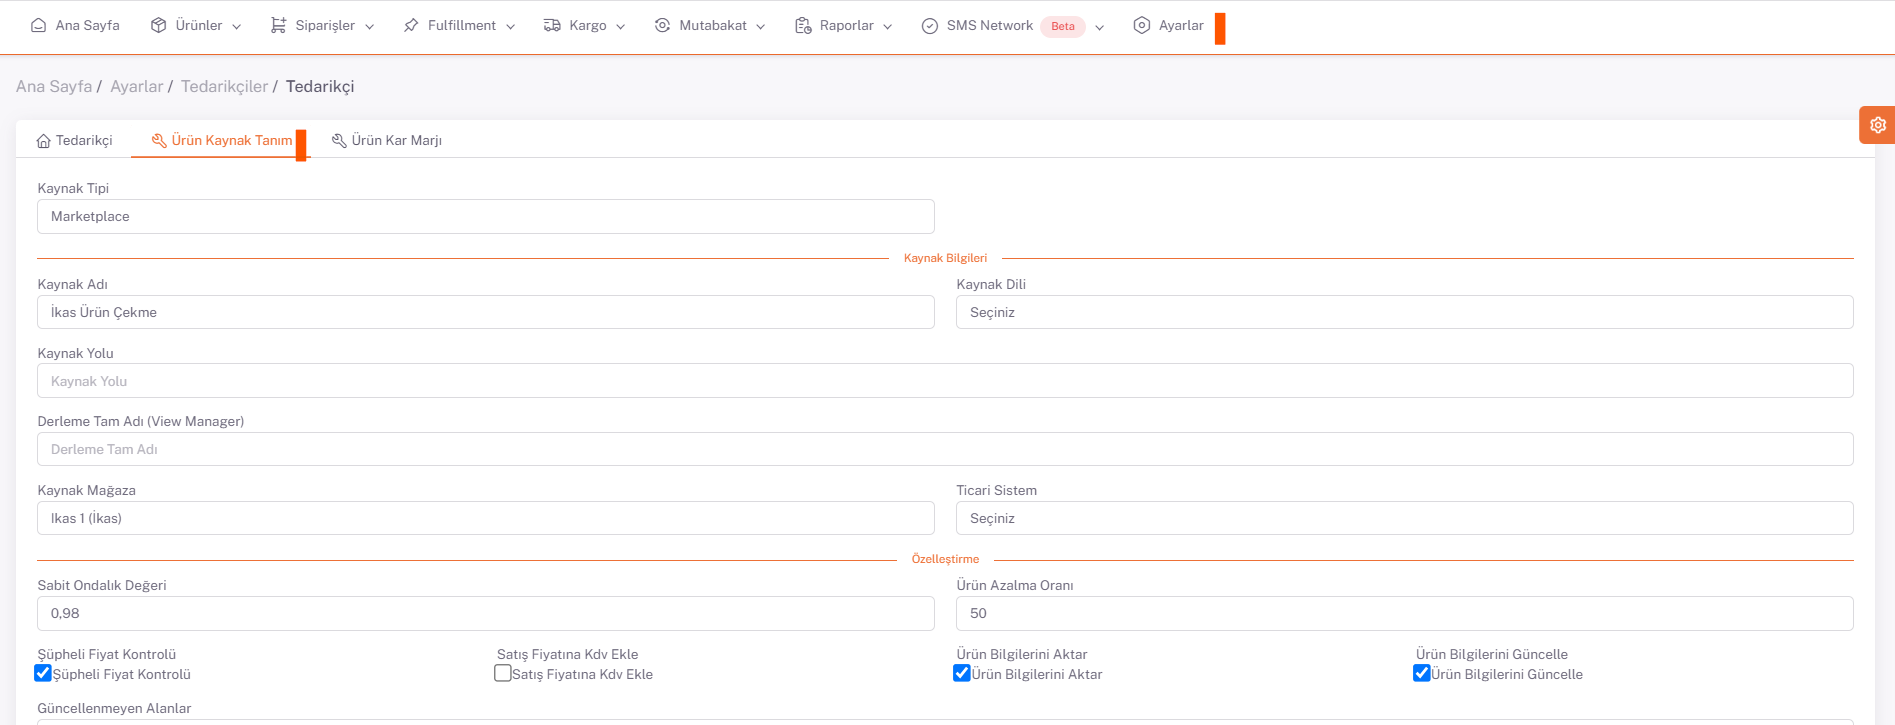1895x725 pixels.
Task: Click the Siparişler cart icon
Action: [x=278, y=26]
